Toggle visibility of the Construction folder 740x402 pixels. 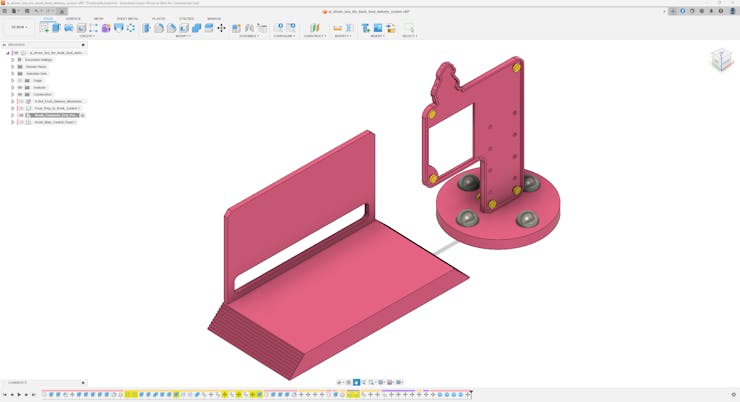[x=20, y=95]
